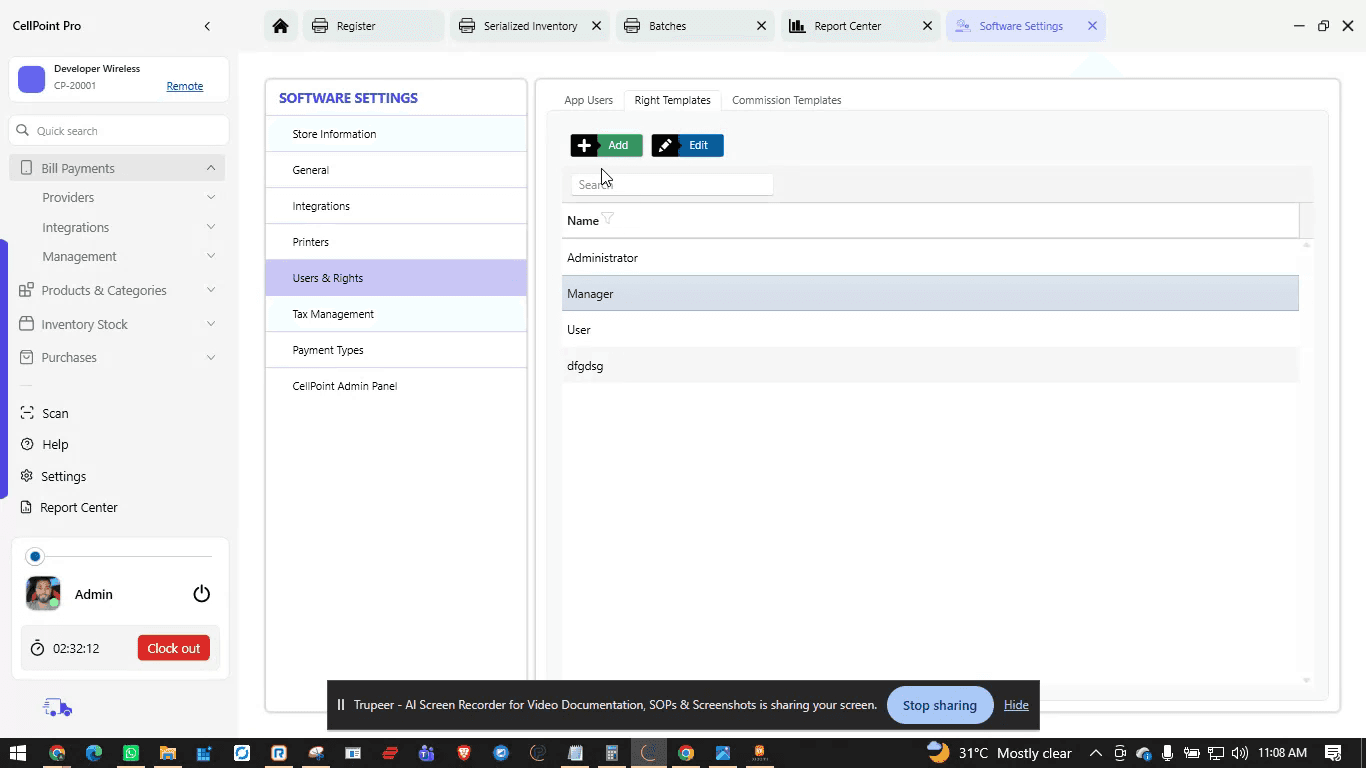Open WhatsApp from the taskbar
The width and height of the screenshot is (1366, 768).
131,753
